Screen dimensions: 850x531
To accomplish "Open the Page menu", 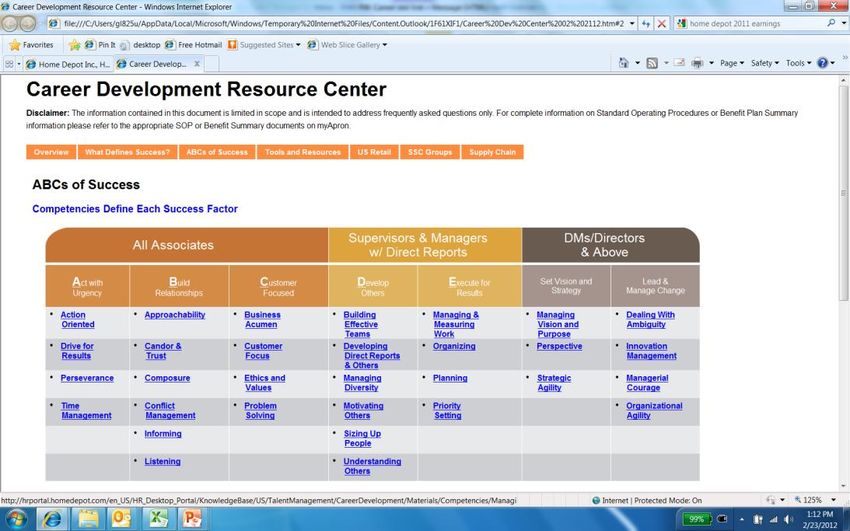I will pyautogui.click(x=732, y=63).
